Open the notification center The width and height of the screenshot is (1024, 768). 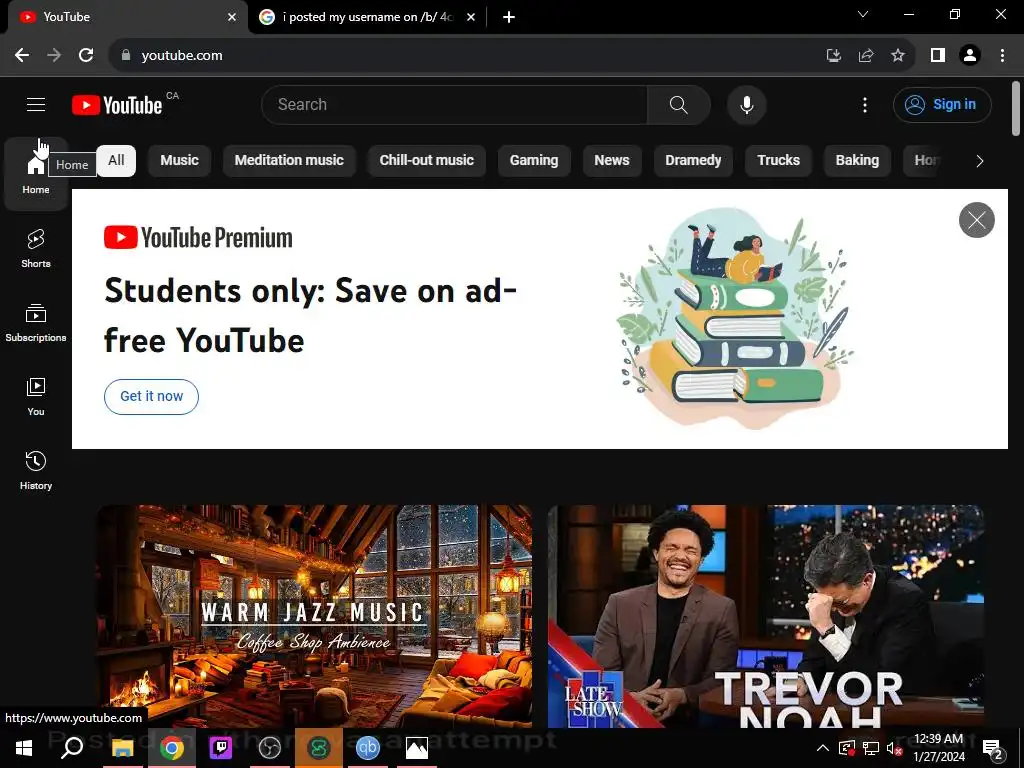(x=993, y=748)
